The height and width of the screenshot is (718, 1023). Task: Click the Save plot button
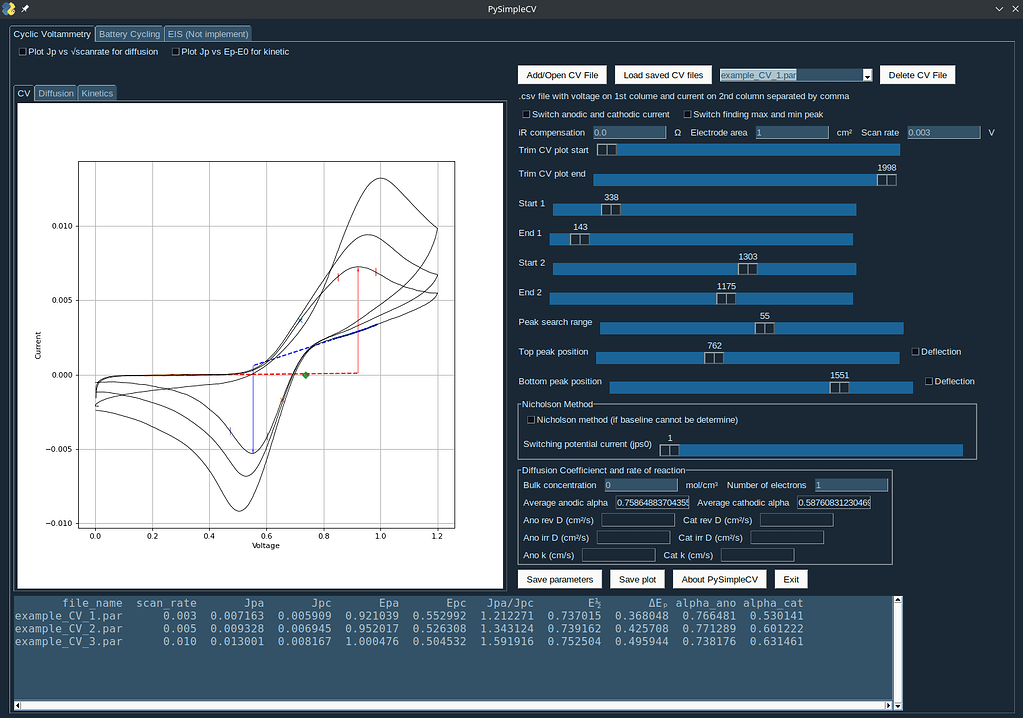pyautogui.click(x=637, y=579)
